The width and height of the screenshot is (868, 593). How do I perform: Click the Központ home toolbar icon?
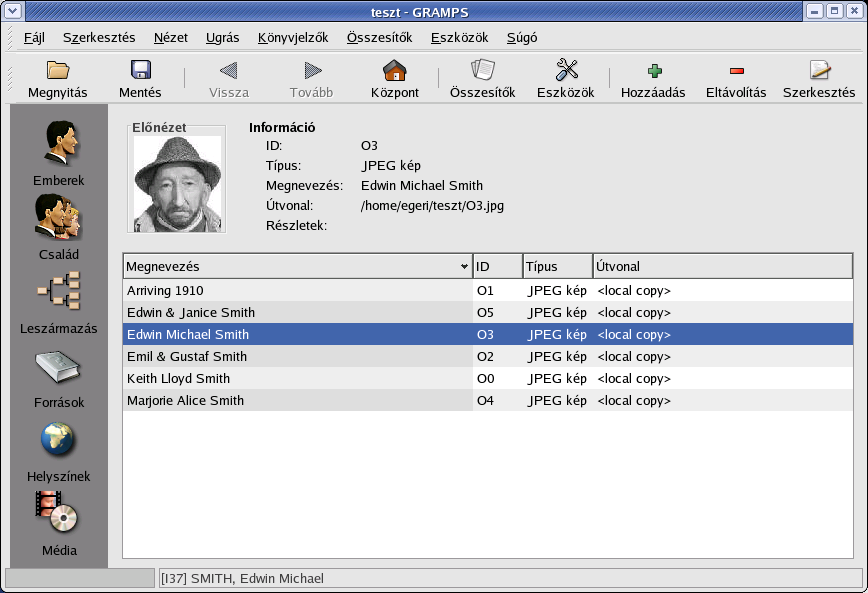[x=395, y=72]
